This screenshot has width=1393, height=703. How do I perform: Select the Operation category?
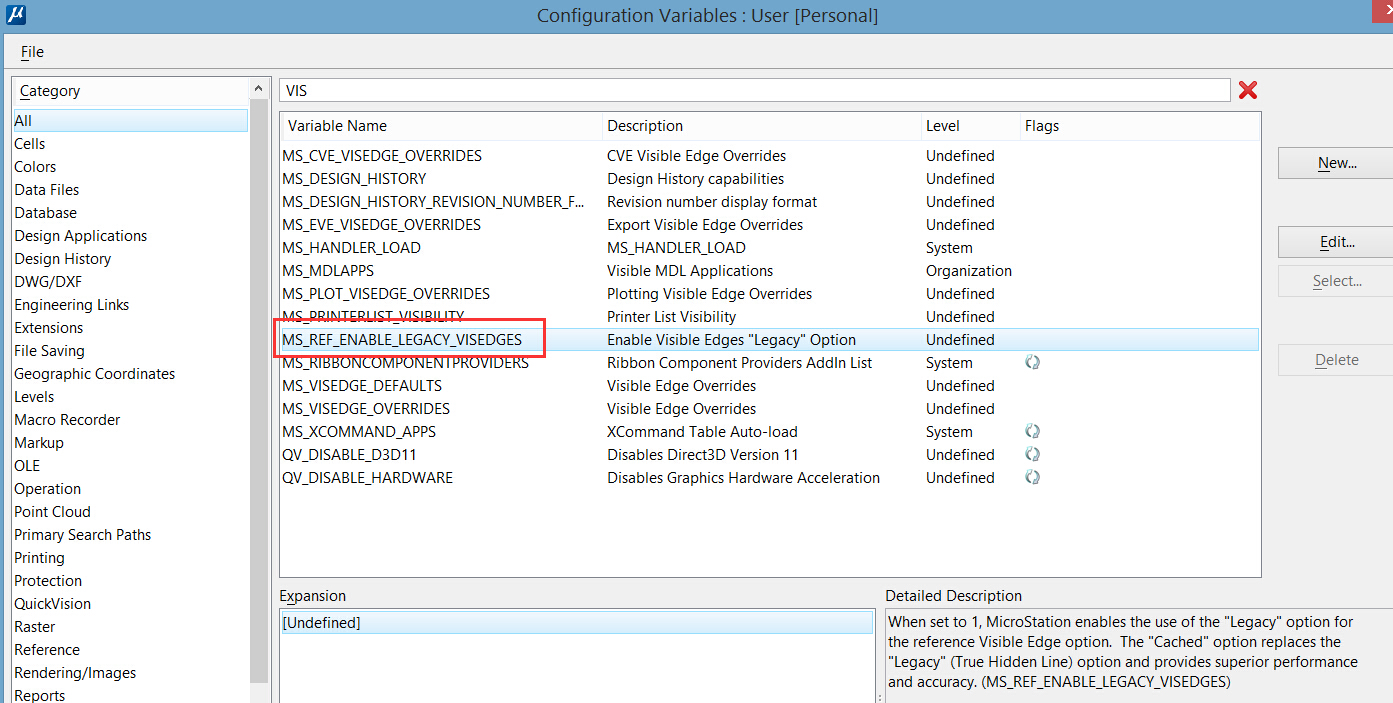pyautogui.click(x=47, y=489)
